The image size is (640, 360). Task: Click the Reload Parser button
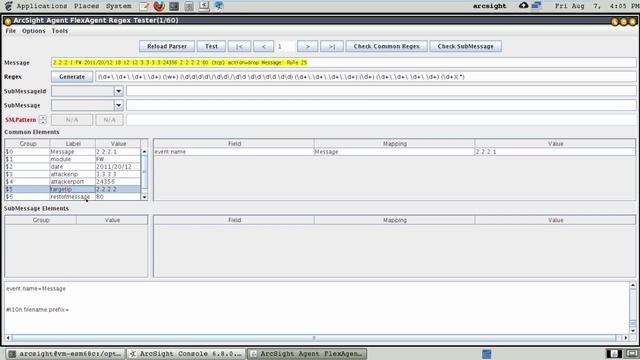coord(167,47)
